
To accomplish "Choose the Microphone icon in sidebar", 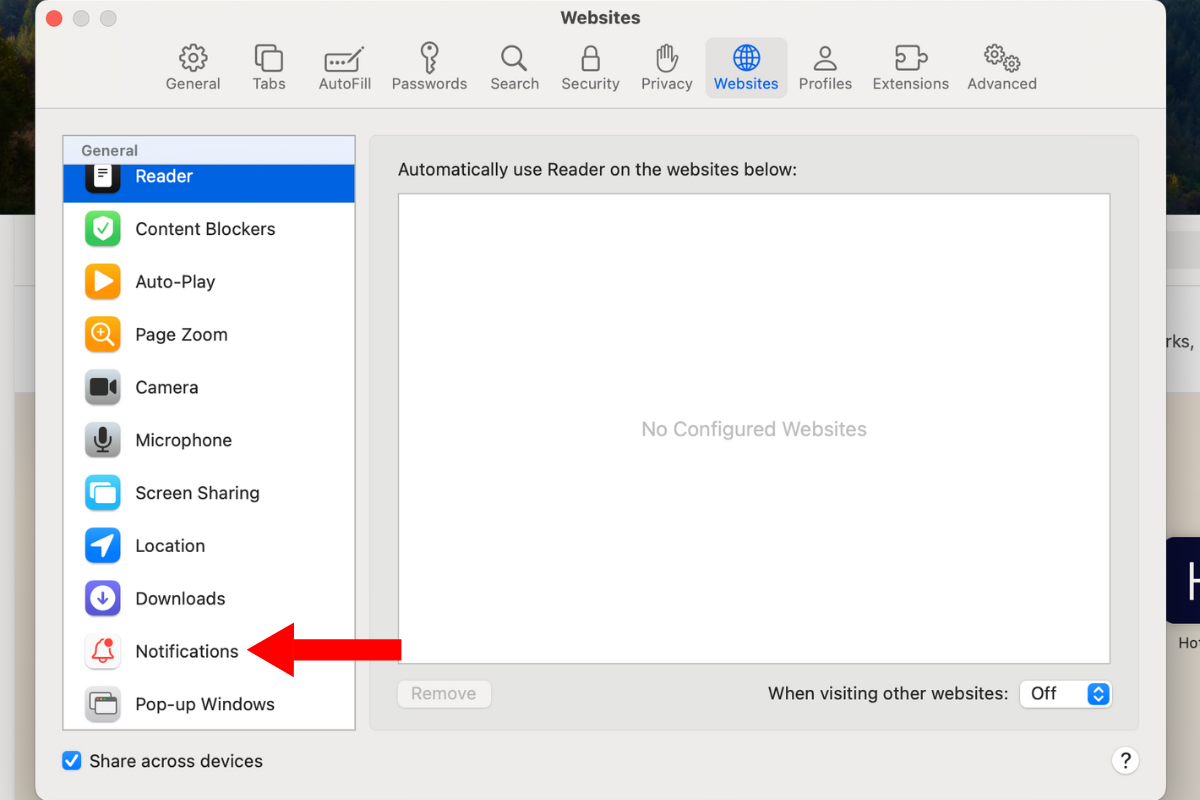I will [103, 441].
